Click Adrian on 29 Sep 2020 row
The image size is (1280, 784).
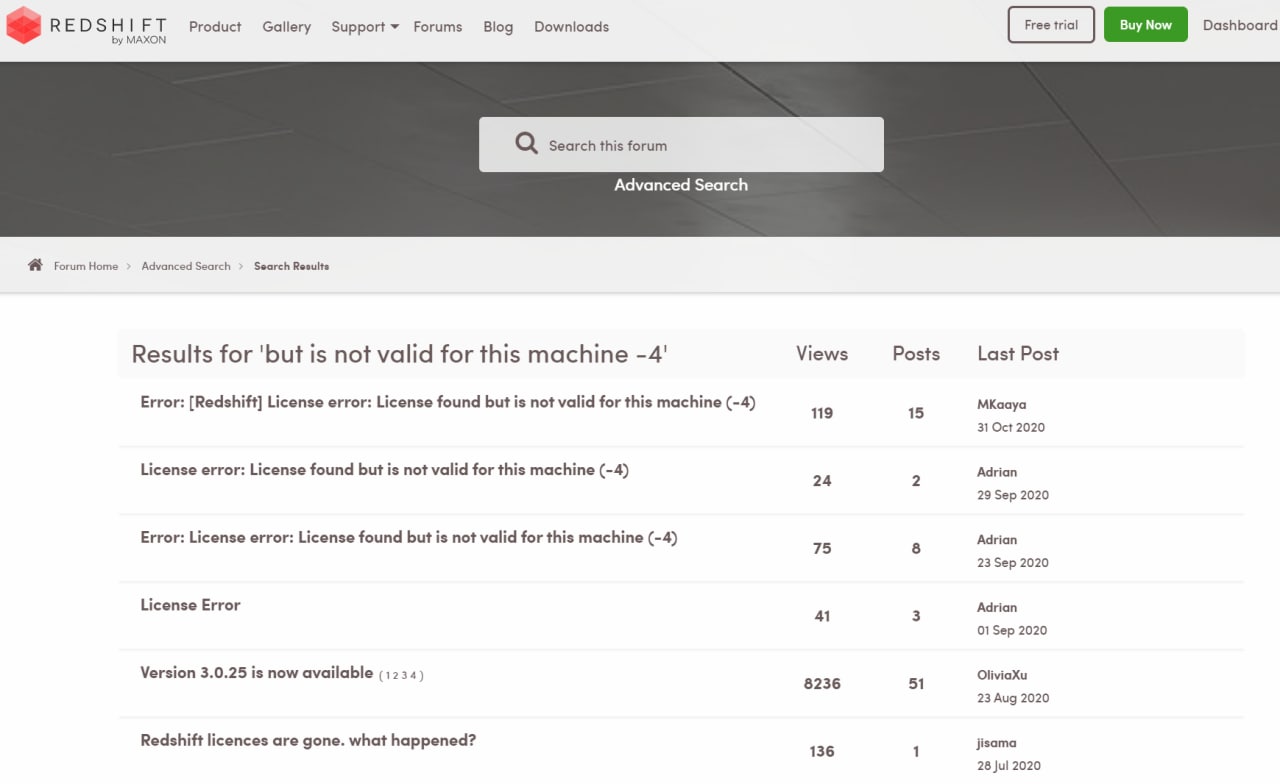997,472
